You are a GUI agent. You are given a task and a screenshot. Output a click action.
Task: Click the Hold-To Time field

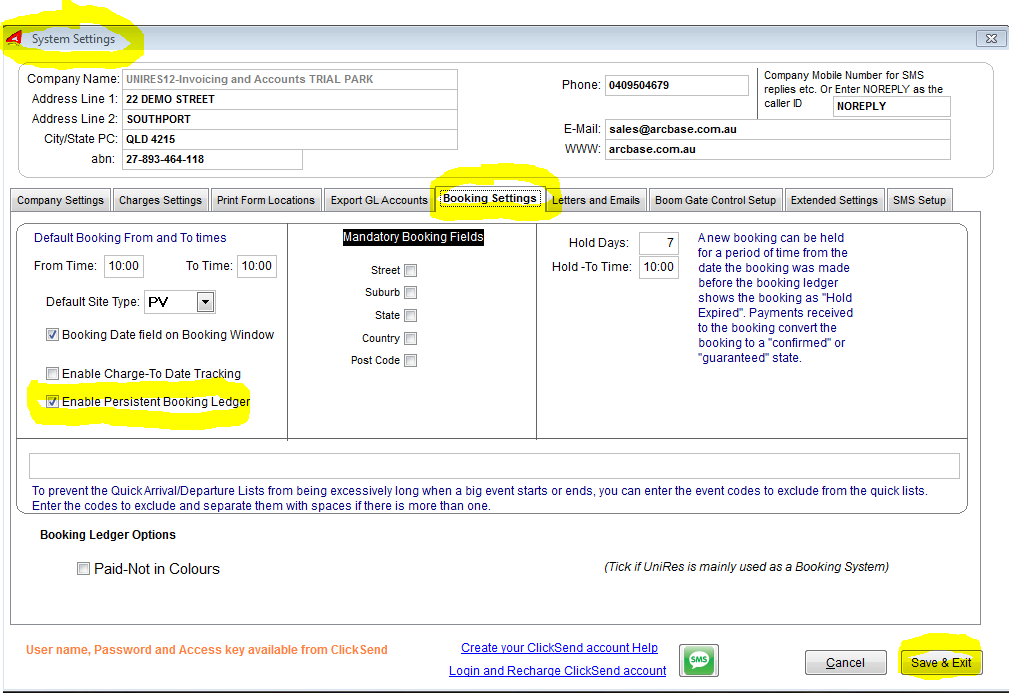658,267
